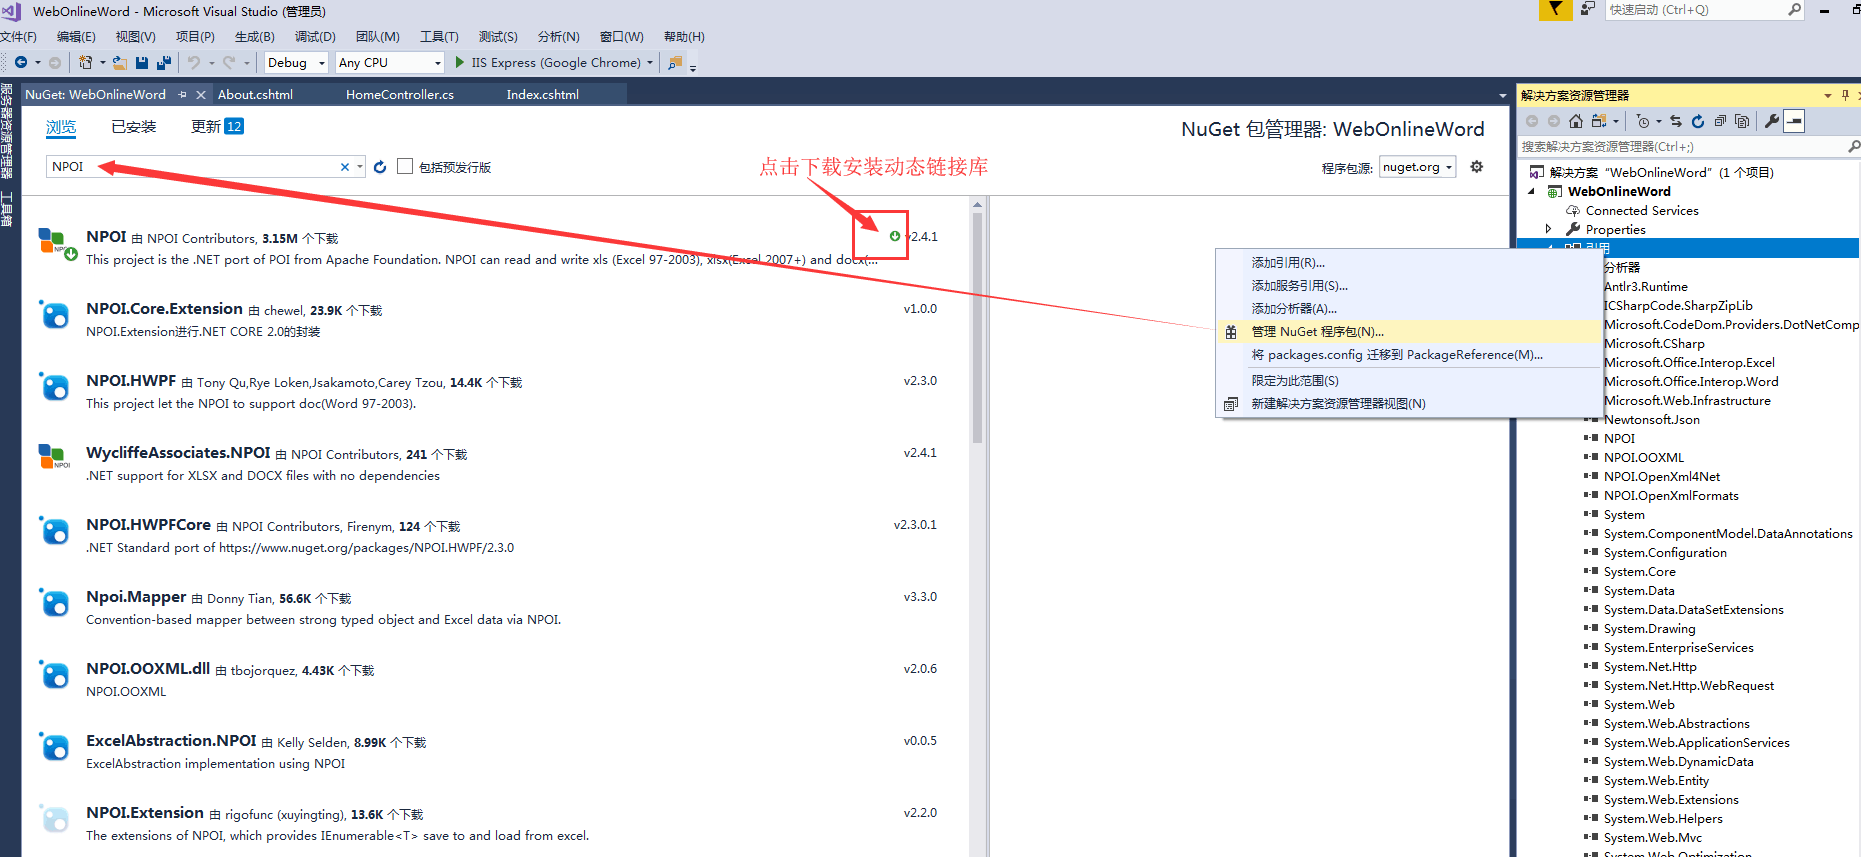Click the Pending Changes Filter clock icon
Viewport: 1861px width, 857px height.
coord(1643,121)
